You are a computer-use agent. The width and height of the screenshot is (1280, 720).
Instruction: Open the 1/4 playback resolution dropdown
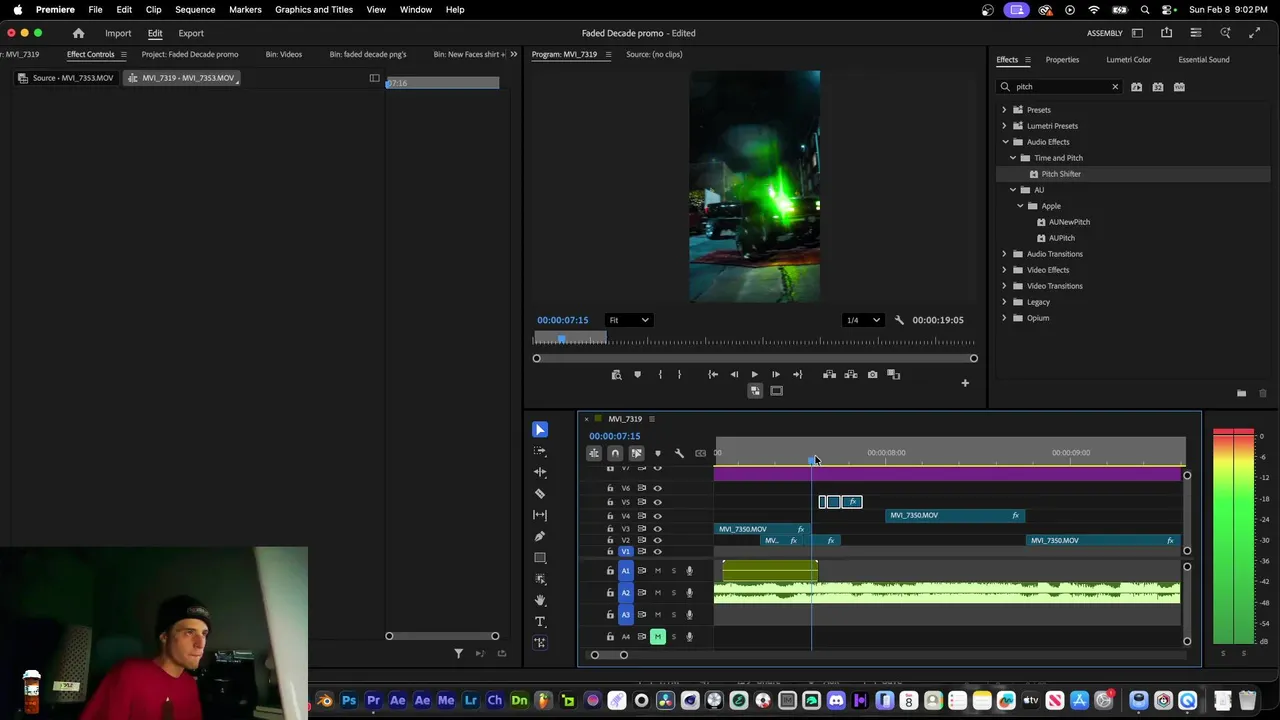[x=863, y=320]
